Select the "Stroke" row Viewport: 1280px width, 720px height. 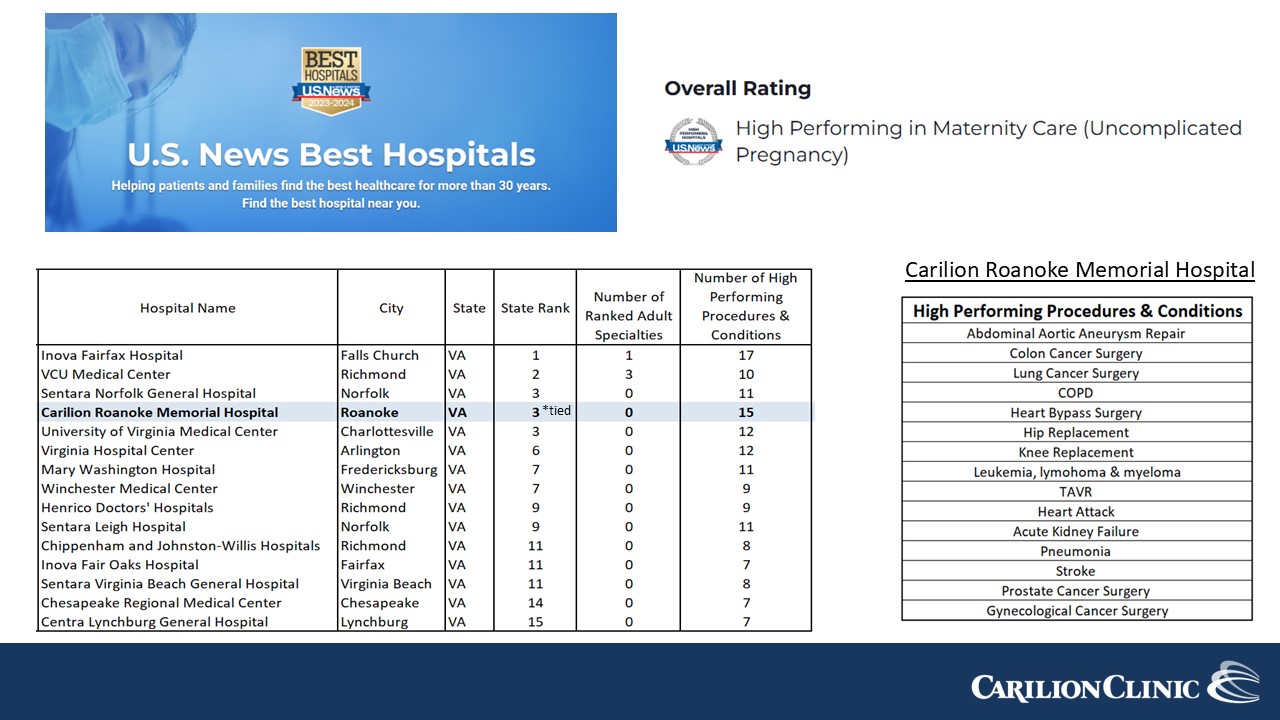click(x=1077, y=571)
